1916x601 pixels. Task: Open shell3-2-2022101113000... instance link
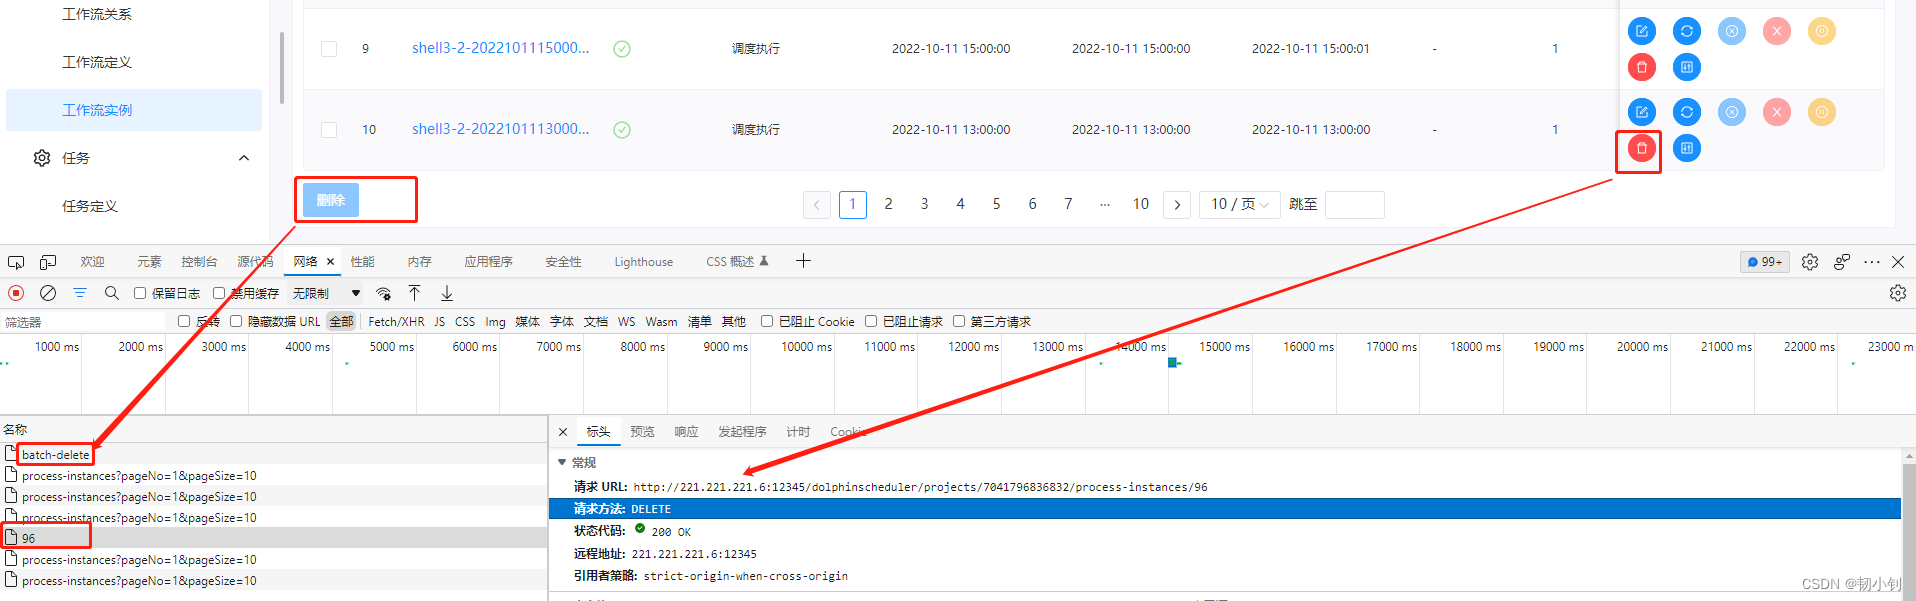[x=500, y=129]
